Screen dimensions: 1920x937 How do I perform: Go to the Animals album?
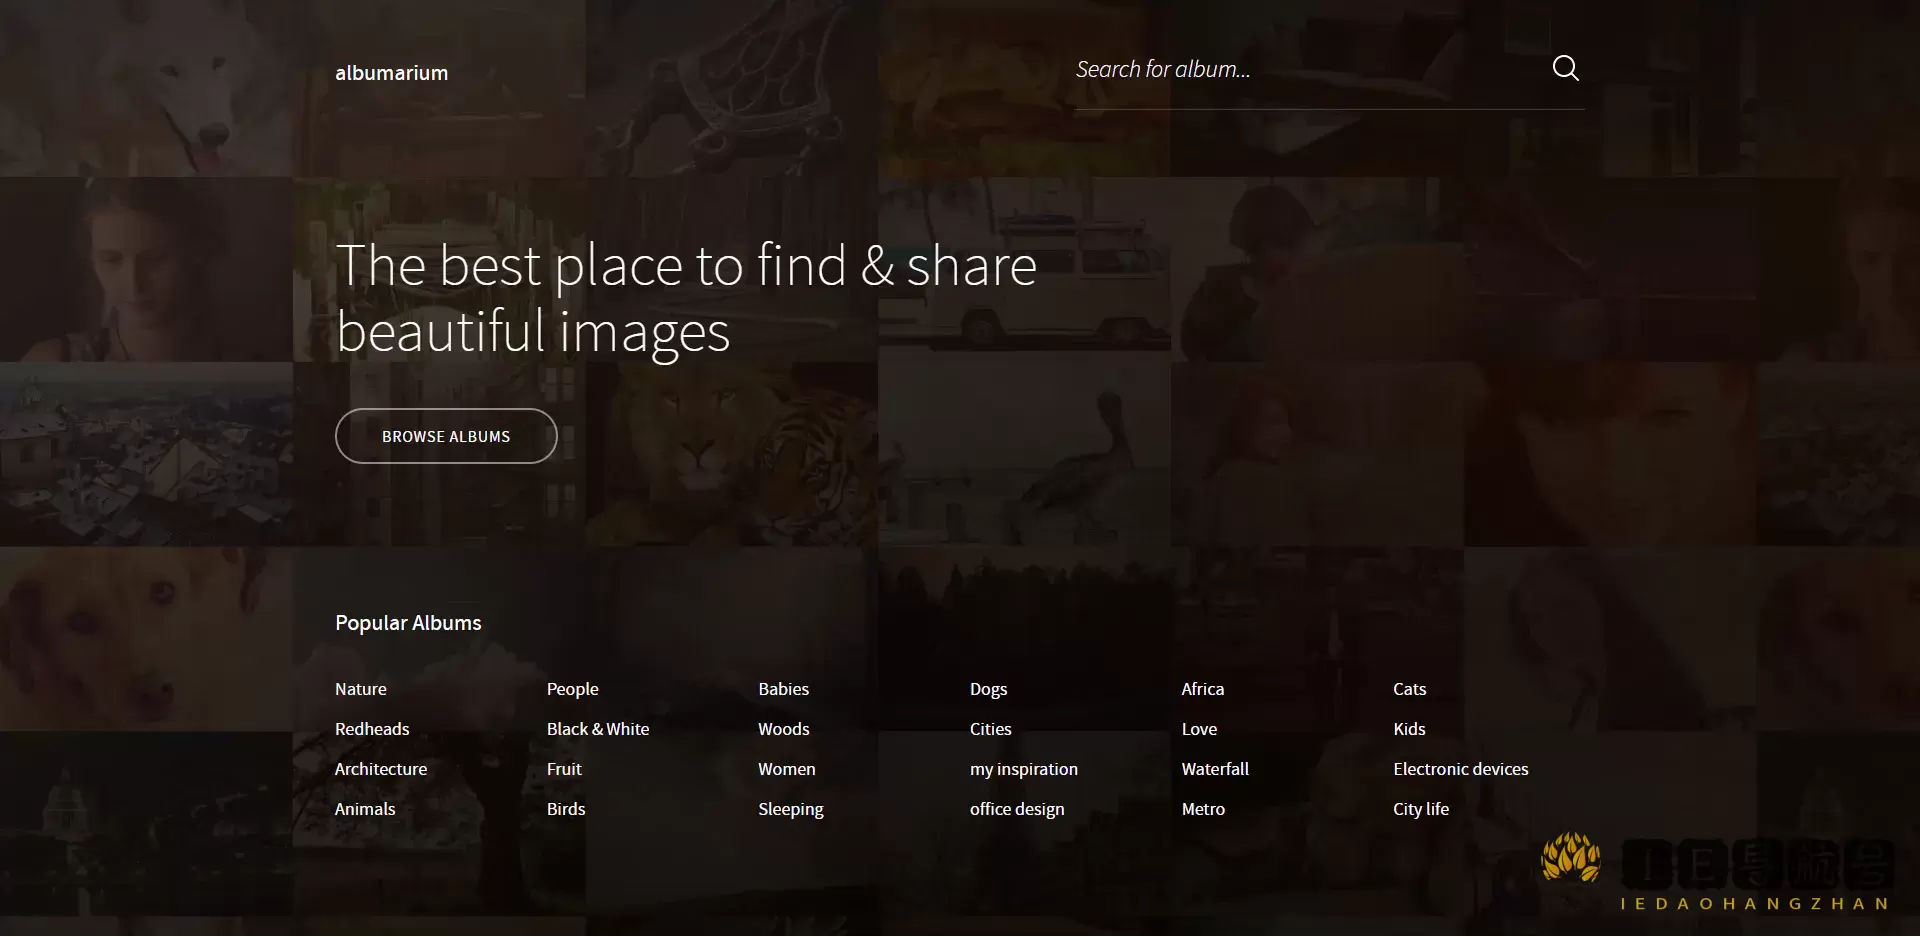[365, 809]
